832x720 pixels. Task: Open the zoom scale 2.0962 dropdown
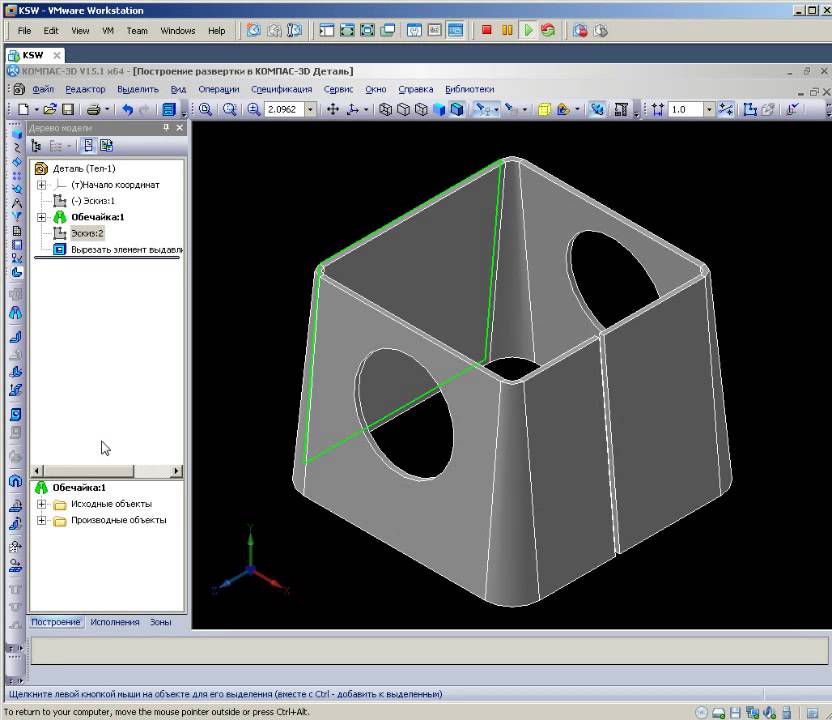pyautogui.click(x=310, y=109)
